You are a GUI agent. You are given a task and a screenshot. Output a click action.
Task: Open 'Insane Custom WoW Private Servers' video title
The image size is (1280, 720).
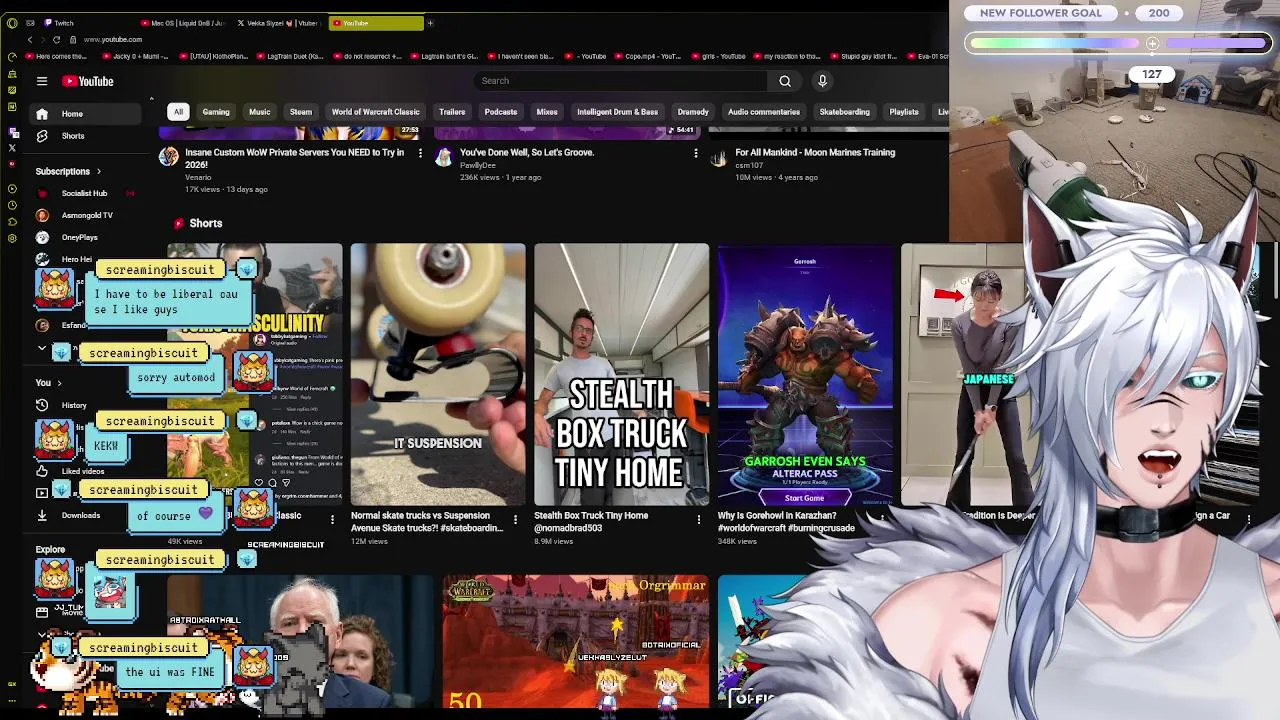[x=294, y=158]
